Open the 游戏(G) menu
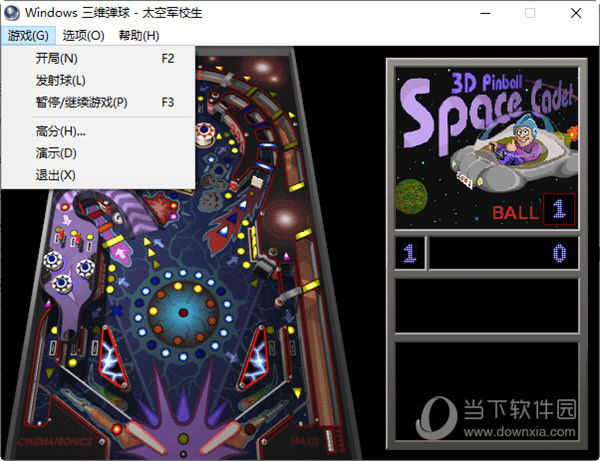Image resolution: width=600 pixels, height=461 pixels. (28, 36)
